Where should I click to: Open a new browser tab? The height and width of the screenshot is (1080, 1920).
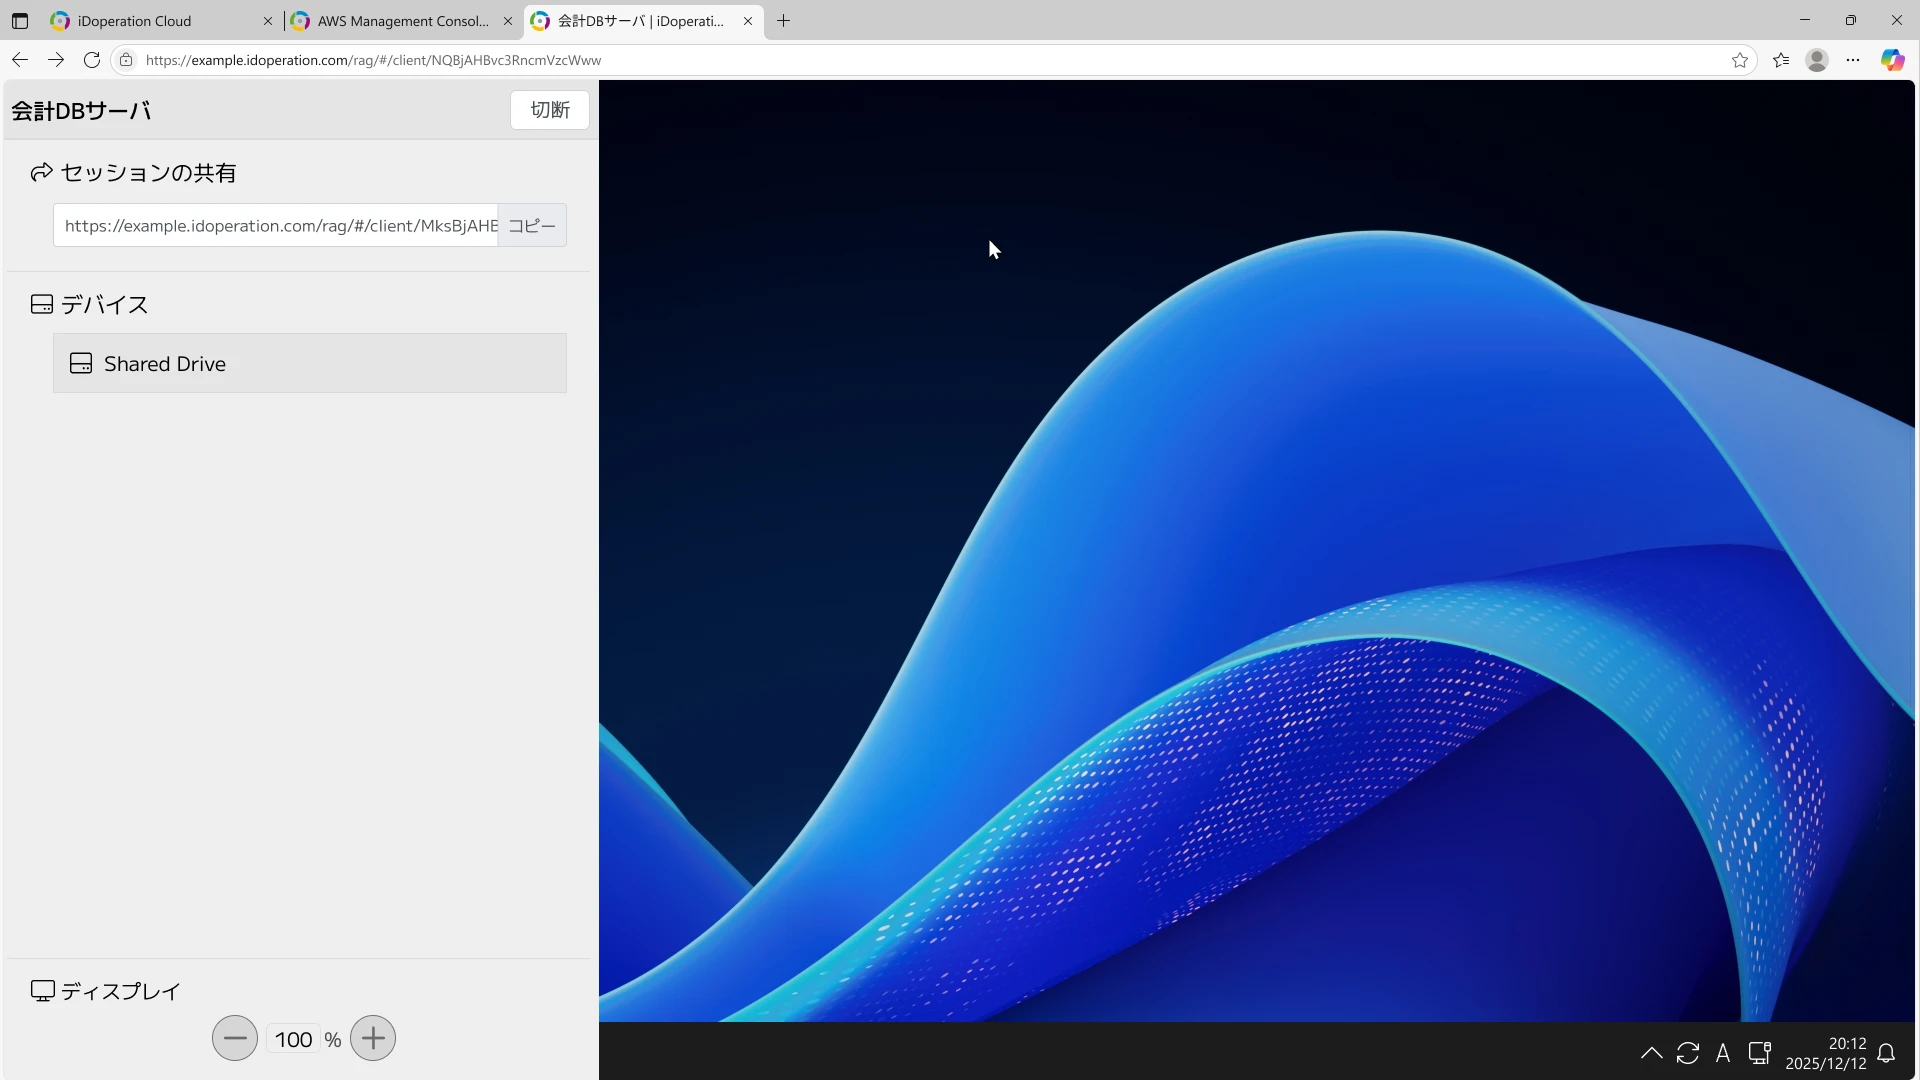(784, 21)
